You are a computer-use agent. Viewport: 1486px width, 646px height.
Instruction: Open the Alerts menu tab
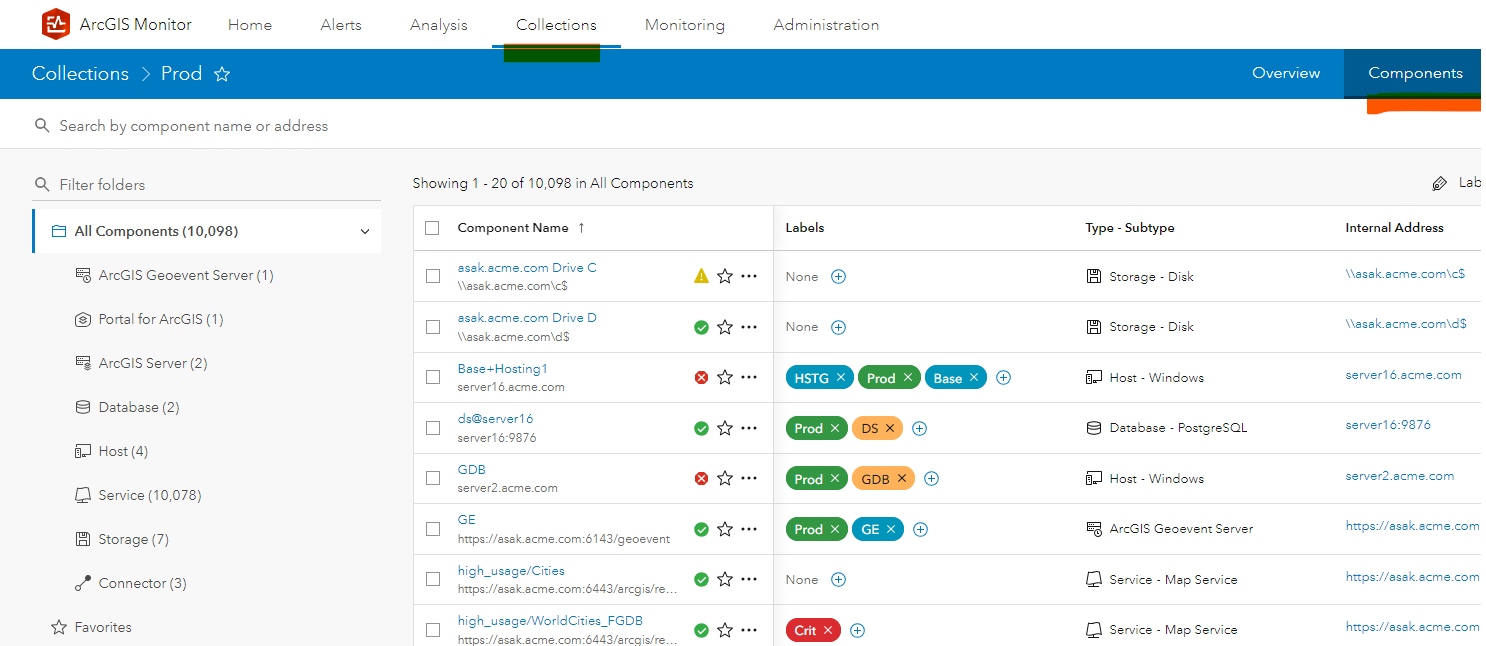click(341, 25)
